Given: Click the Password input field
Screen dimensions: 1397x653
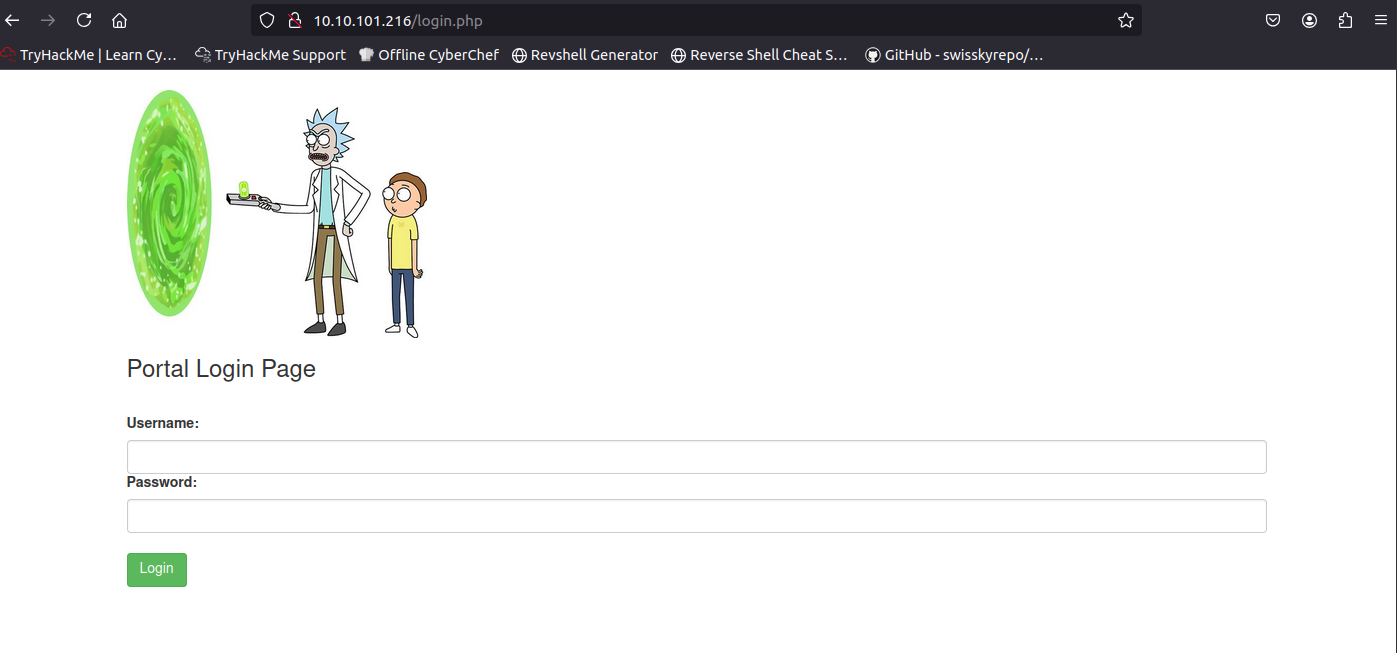Looking at the screenshot, I should 696,516.
